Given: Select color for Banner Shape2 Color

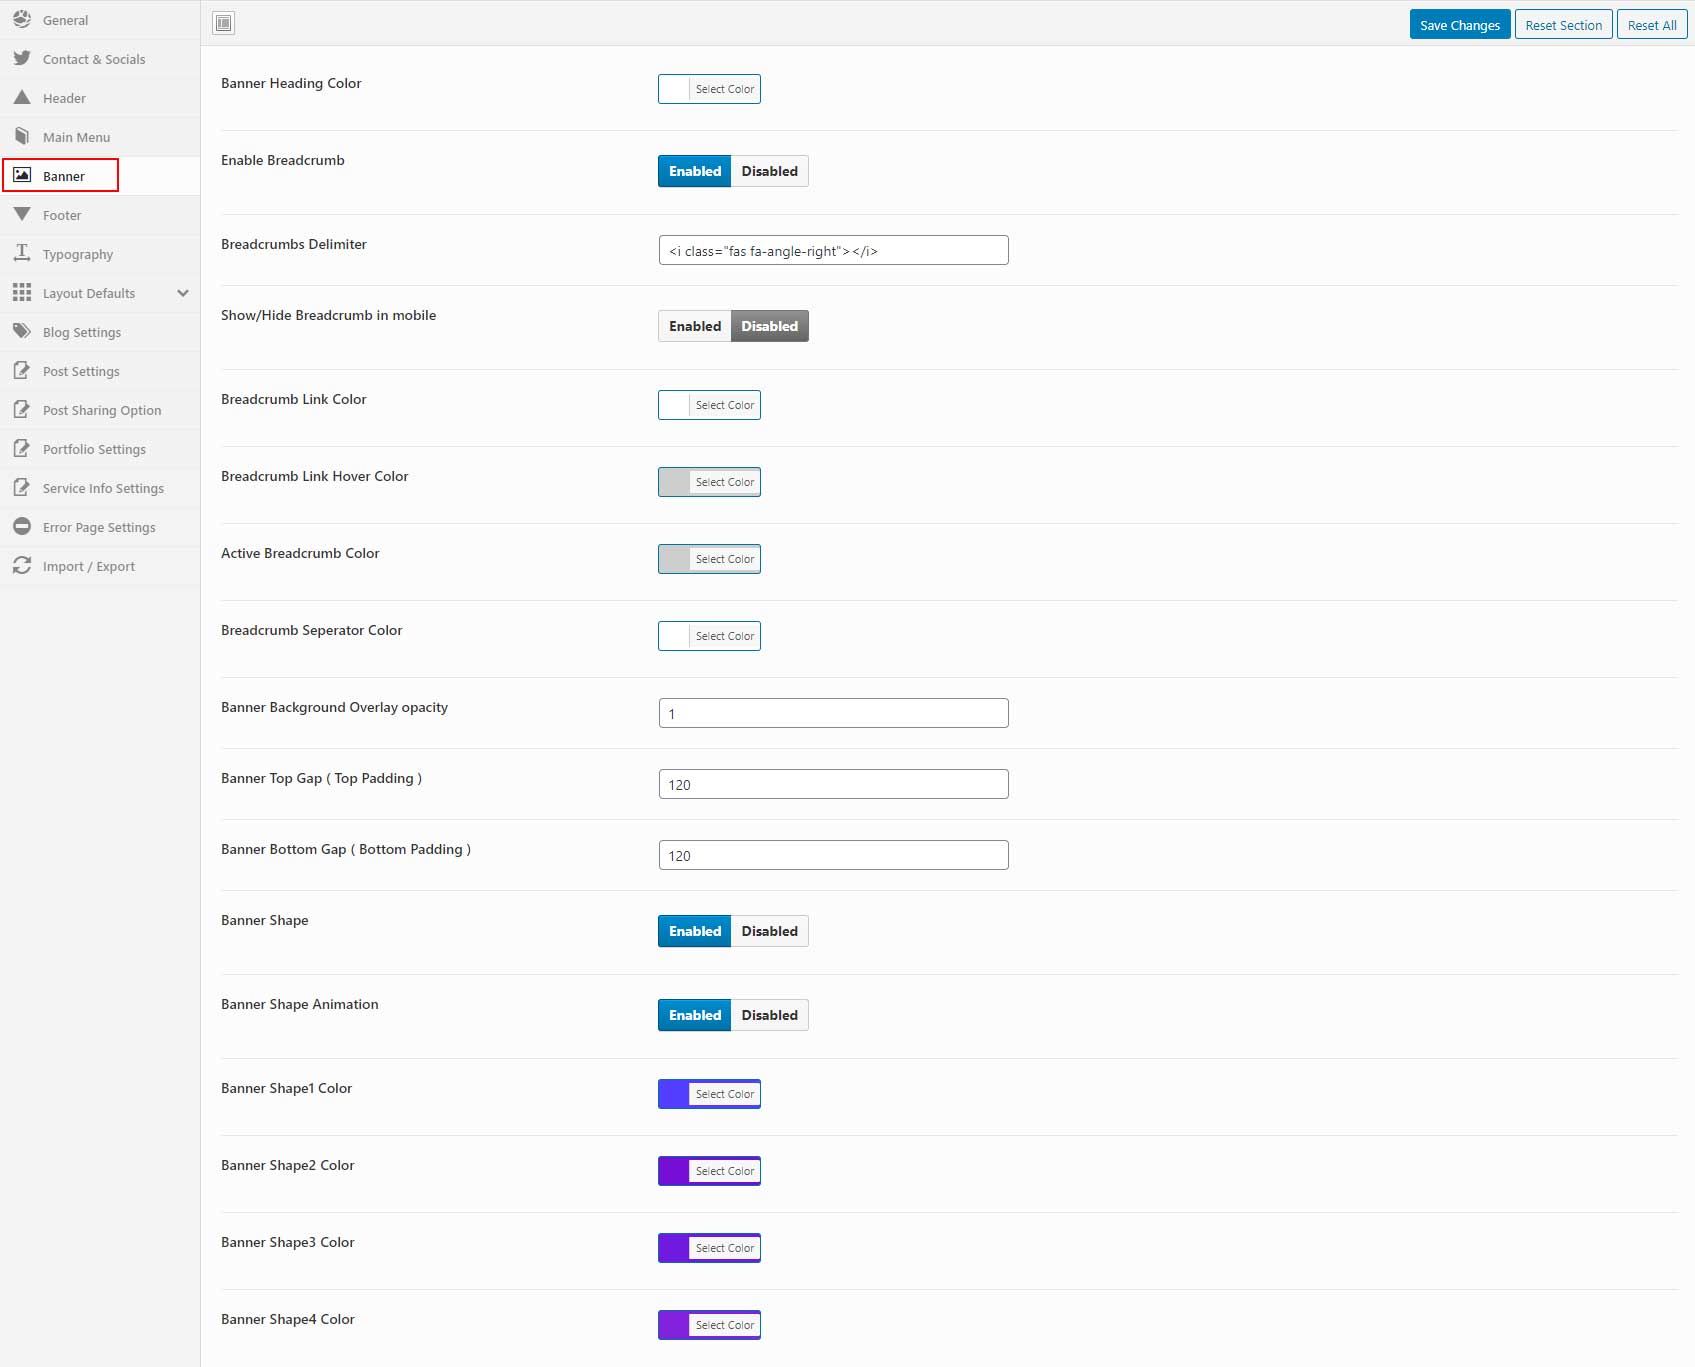Looking at the screenshot, I should tap(709, 1171).
